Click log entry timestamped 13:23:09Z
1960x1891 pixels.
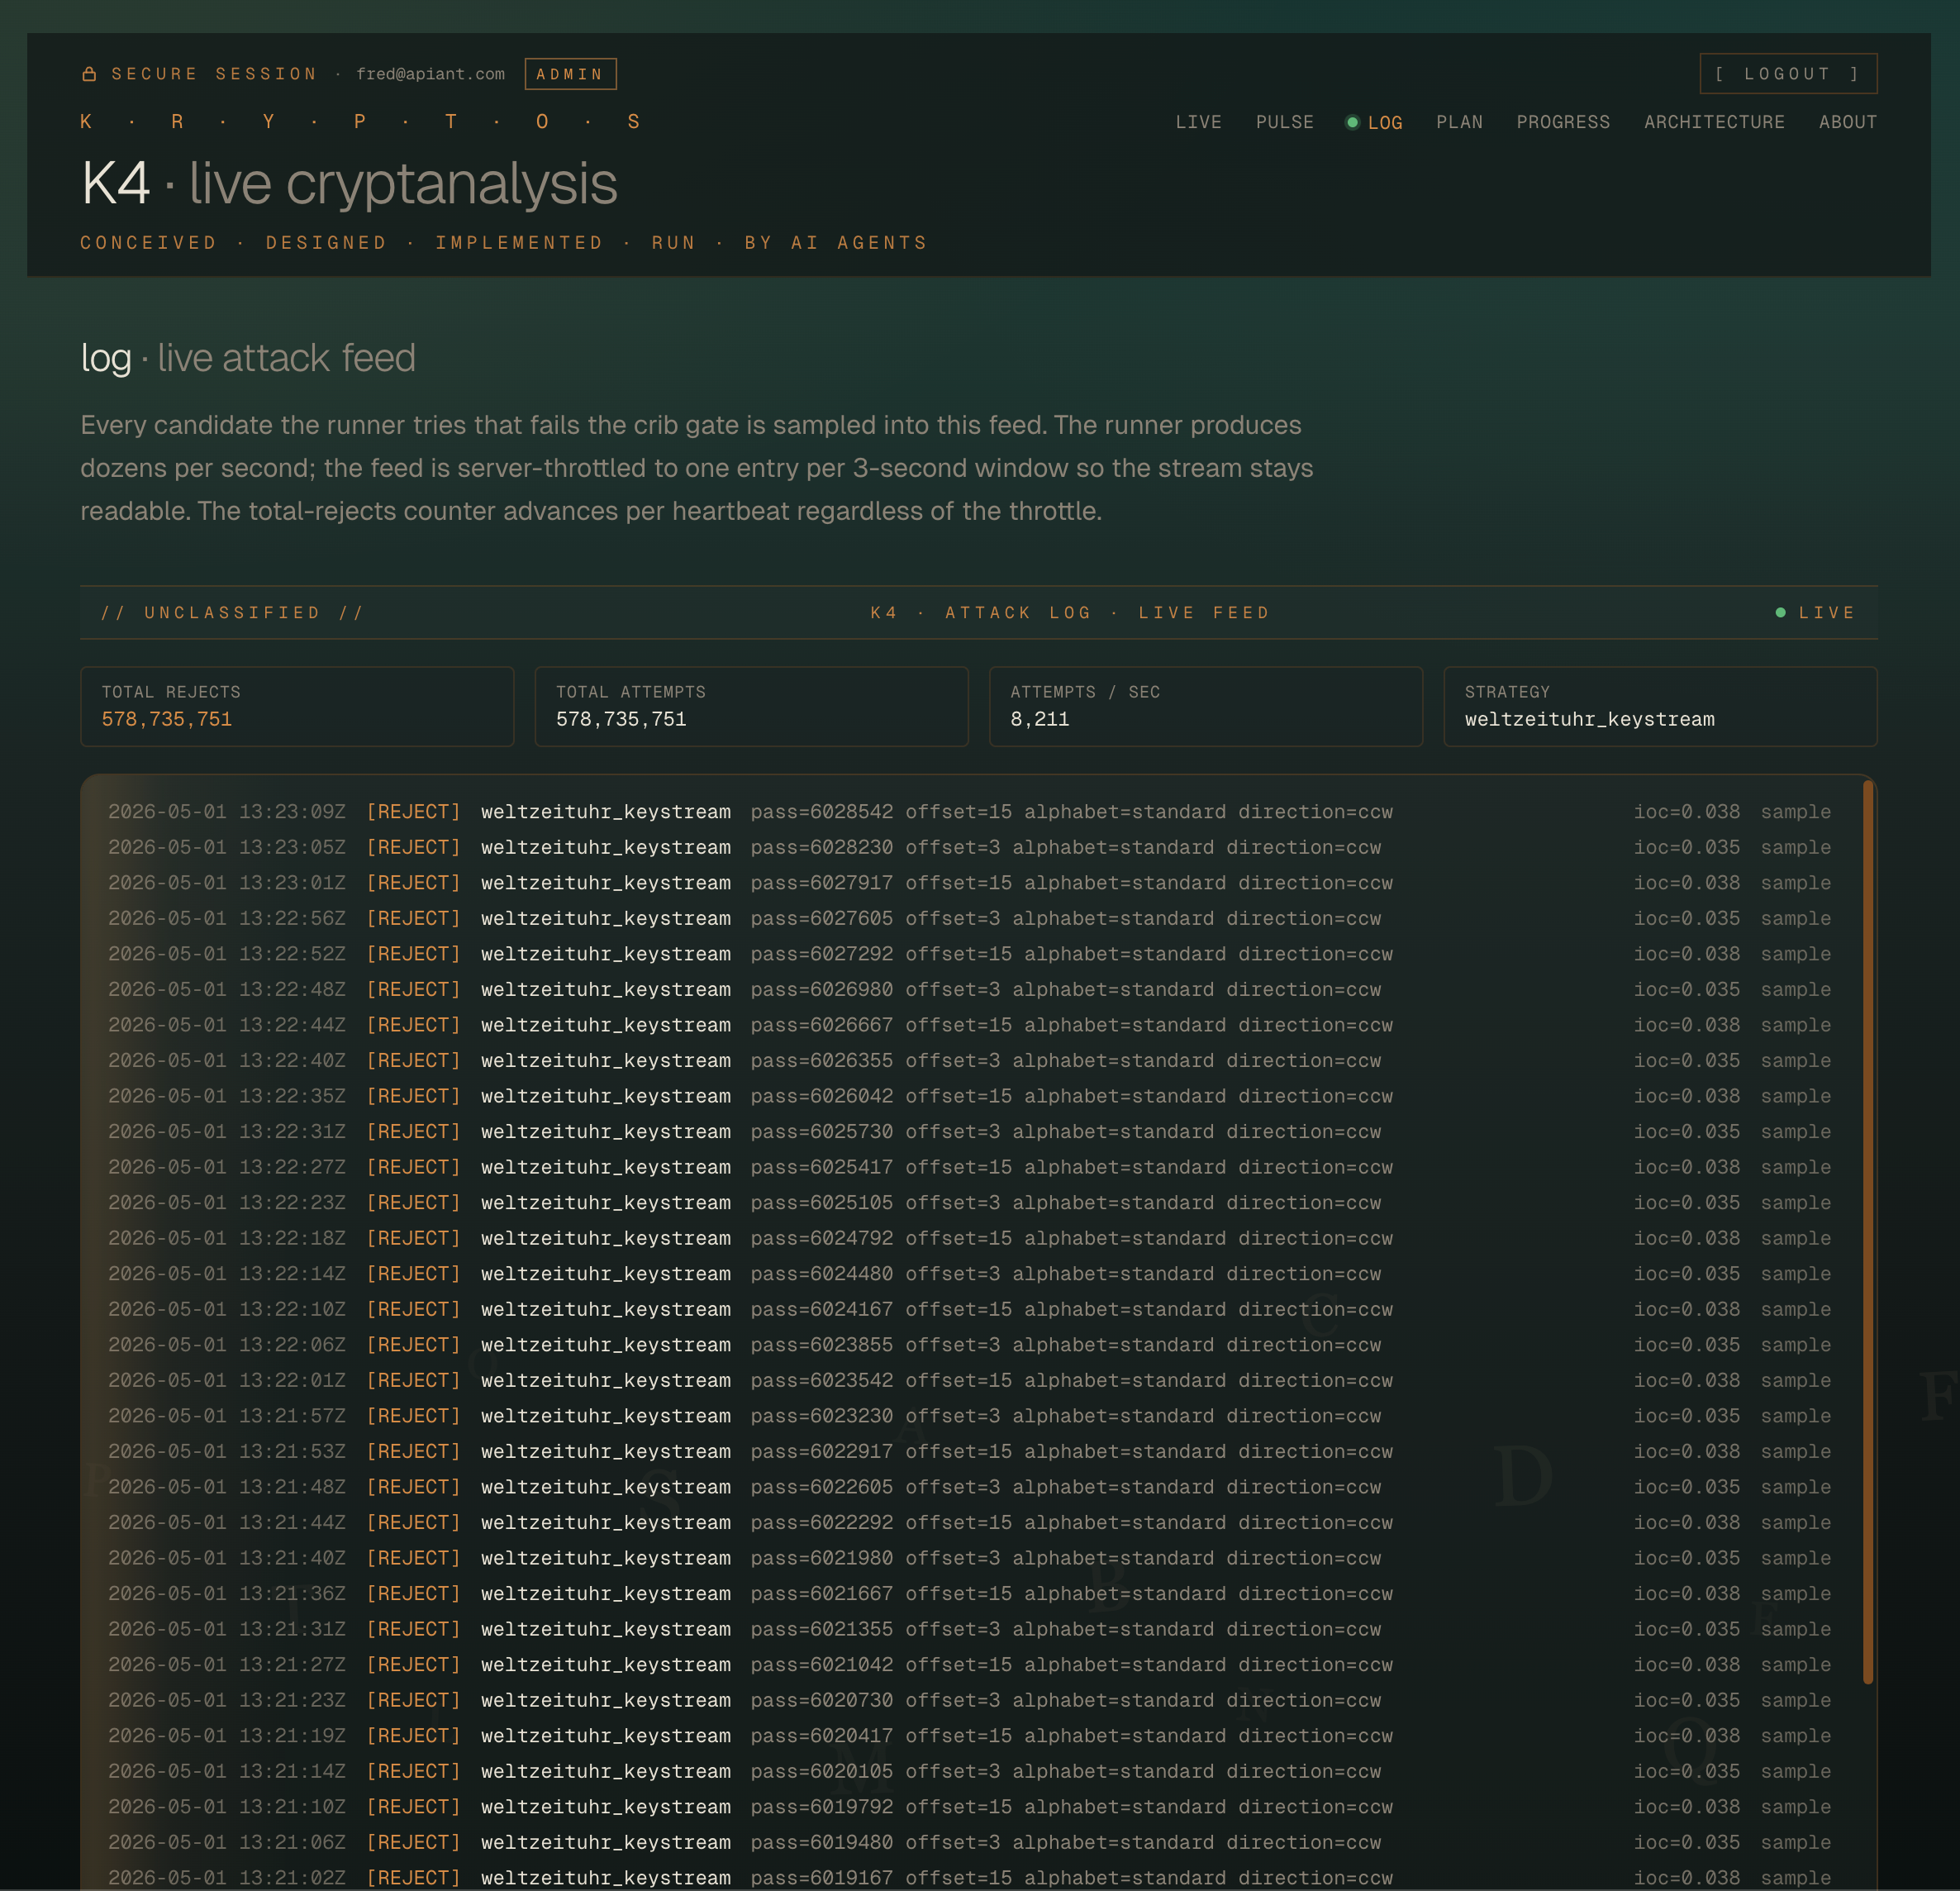(969, 812)
